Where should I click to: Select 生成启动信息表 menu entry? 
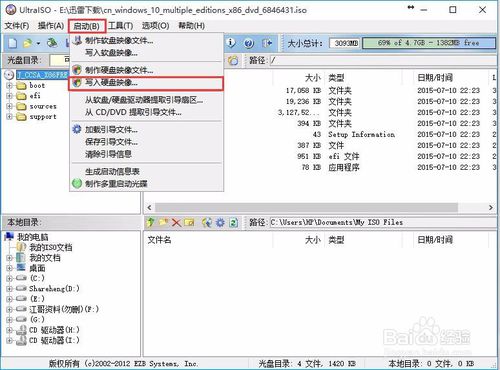[x=147, y=171]
